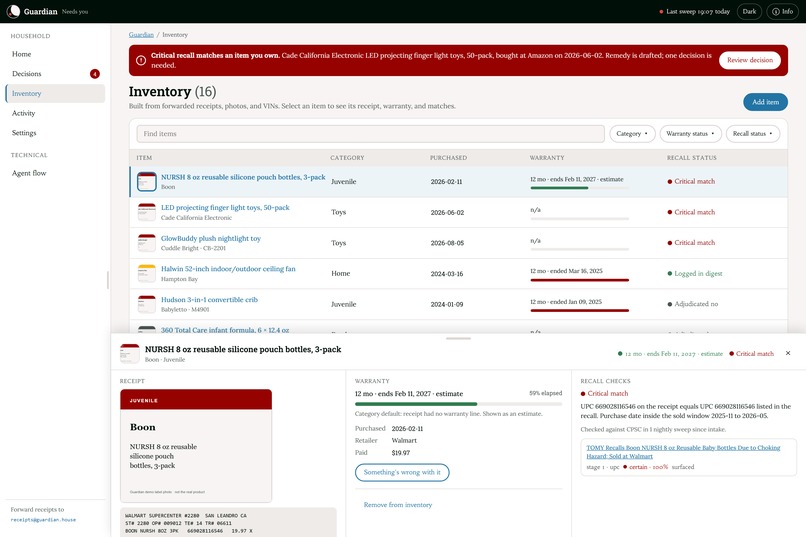The height and width of the screenshot is (537, 806).
Task: Click Remove from inventory link
Action: (398, 505)
